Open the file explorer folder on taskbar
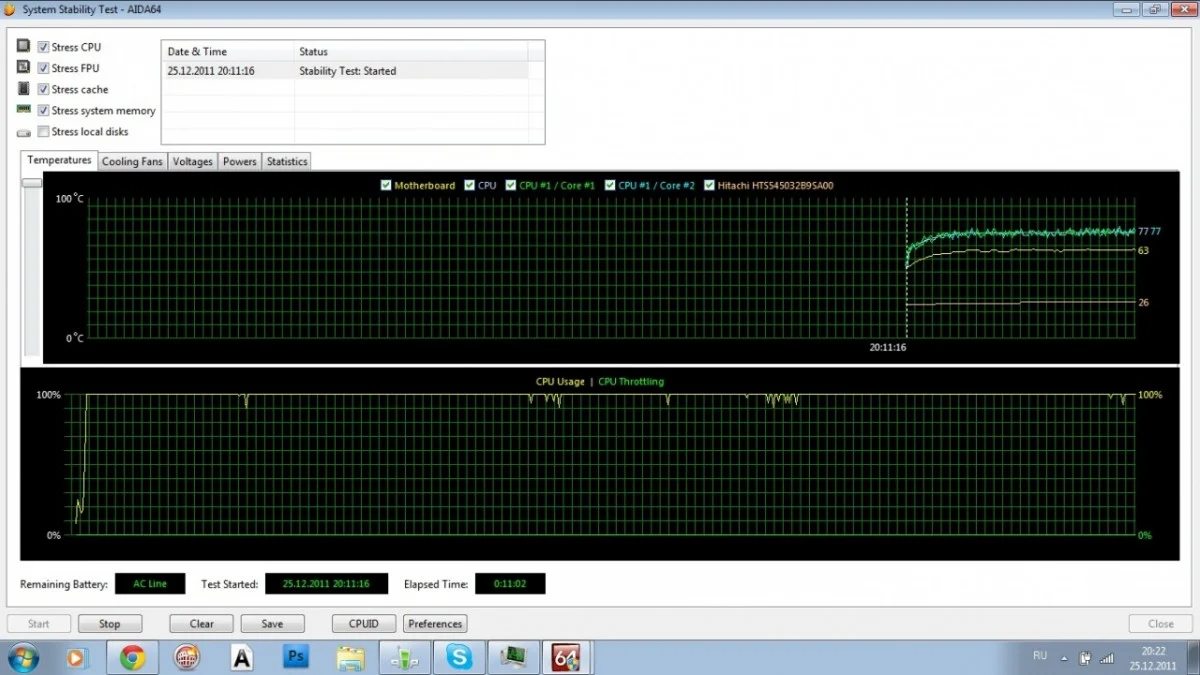1200x675 pixels. [351, 658]
